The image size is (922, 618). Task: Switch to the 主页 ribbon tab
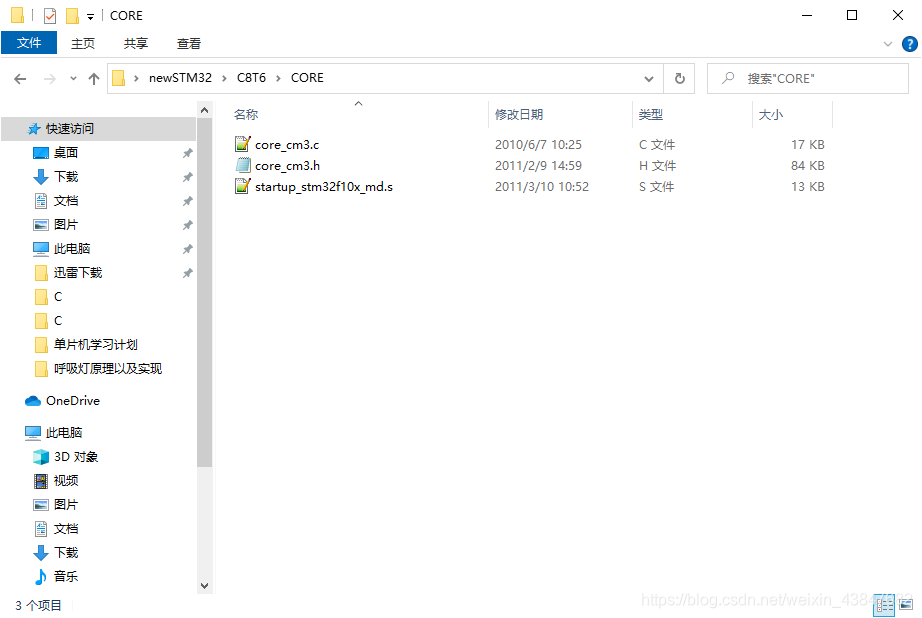tap(82, 44)
